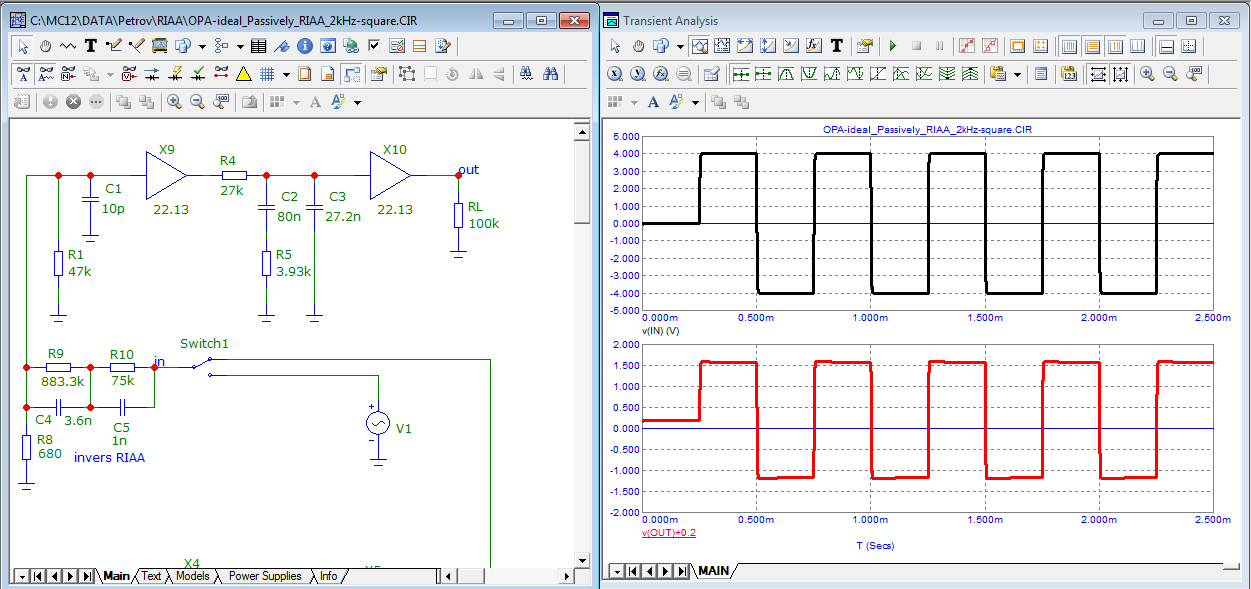Viewport: 1251px width, 589px height.
Task: Click the yellow triangle icon in schematic toolbar
Action: pyautogui.click(x=243, y=73)
